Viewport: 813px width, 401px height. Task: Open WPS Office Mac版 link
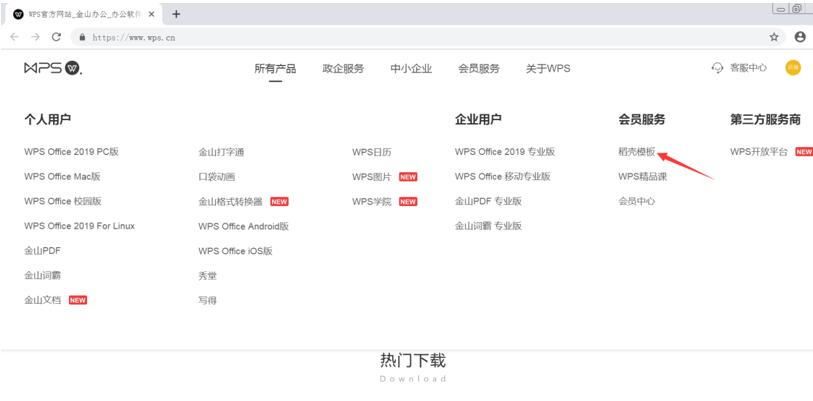click(x=62, y=176)
